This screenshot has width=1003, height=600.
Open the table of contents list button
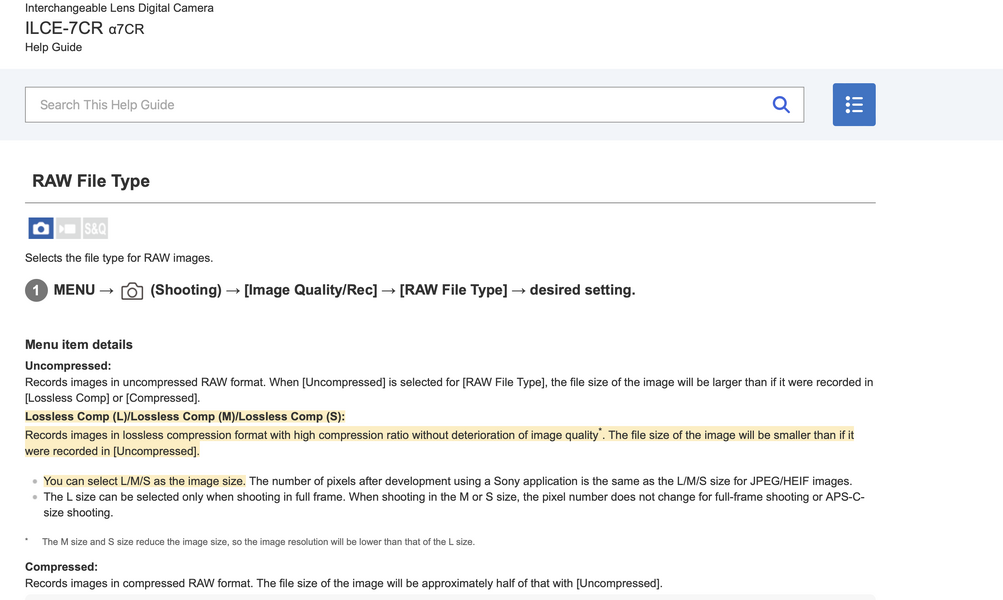pyautogui.click(x=853, y=105)
